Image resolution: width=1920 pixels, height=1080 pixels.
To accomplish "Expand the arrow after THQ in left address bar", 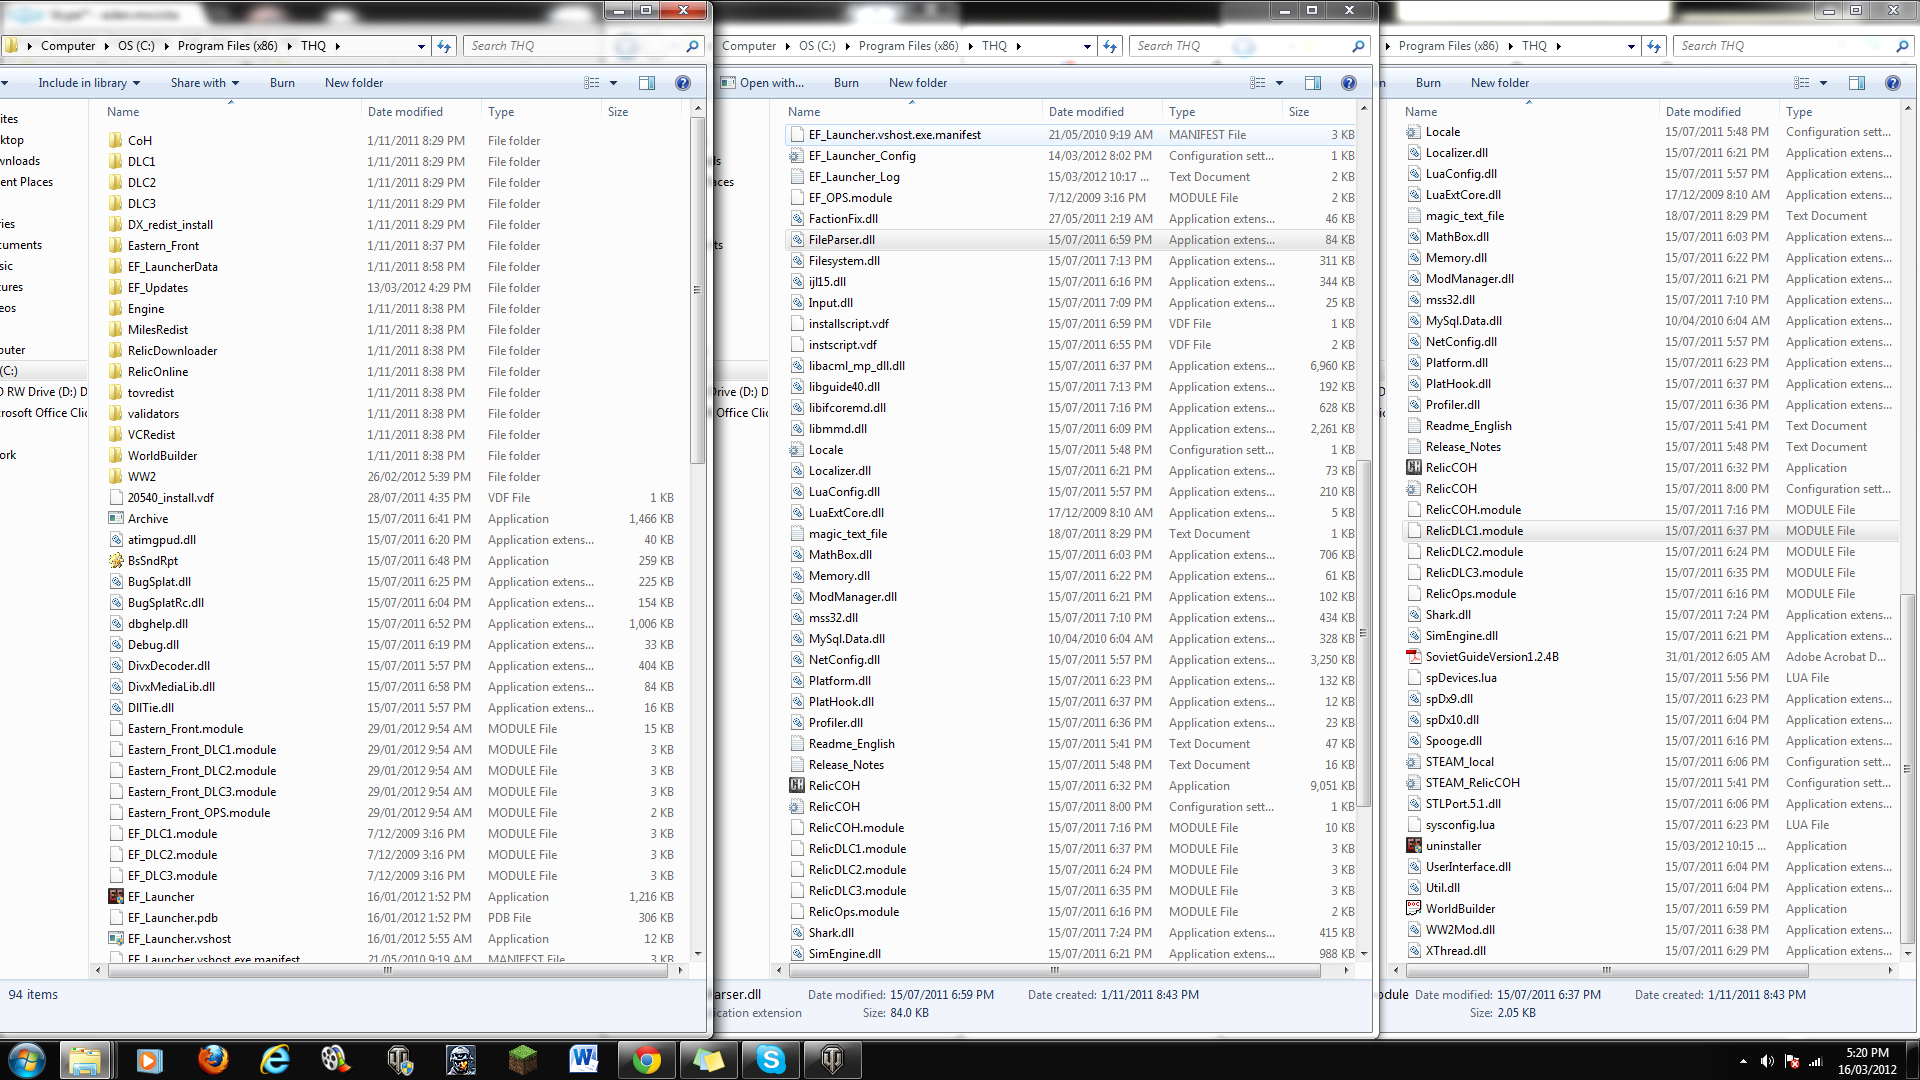I will click(338, 46).
